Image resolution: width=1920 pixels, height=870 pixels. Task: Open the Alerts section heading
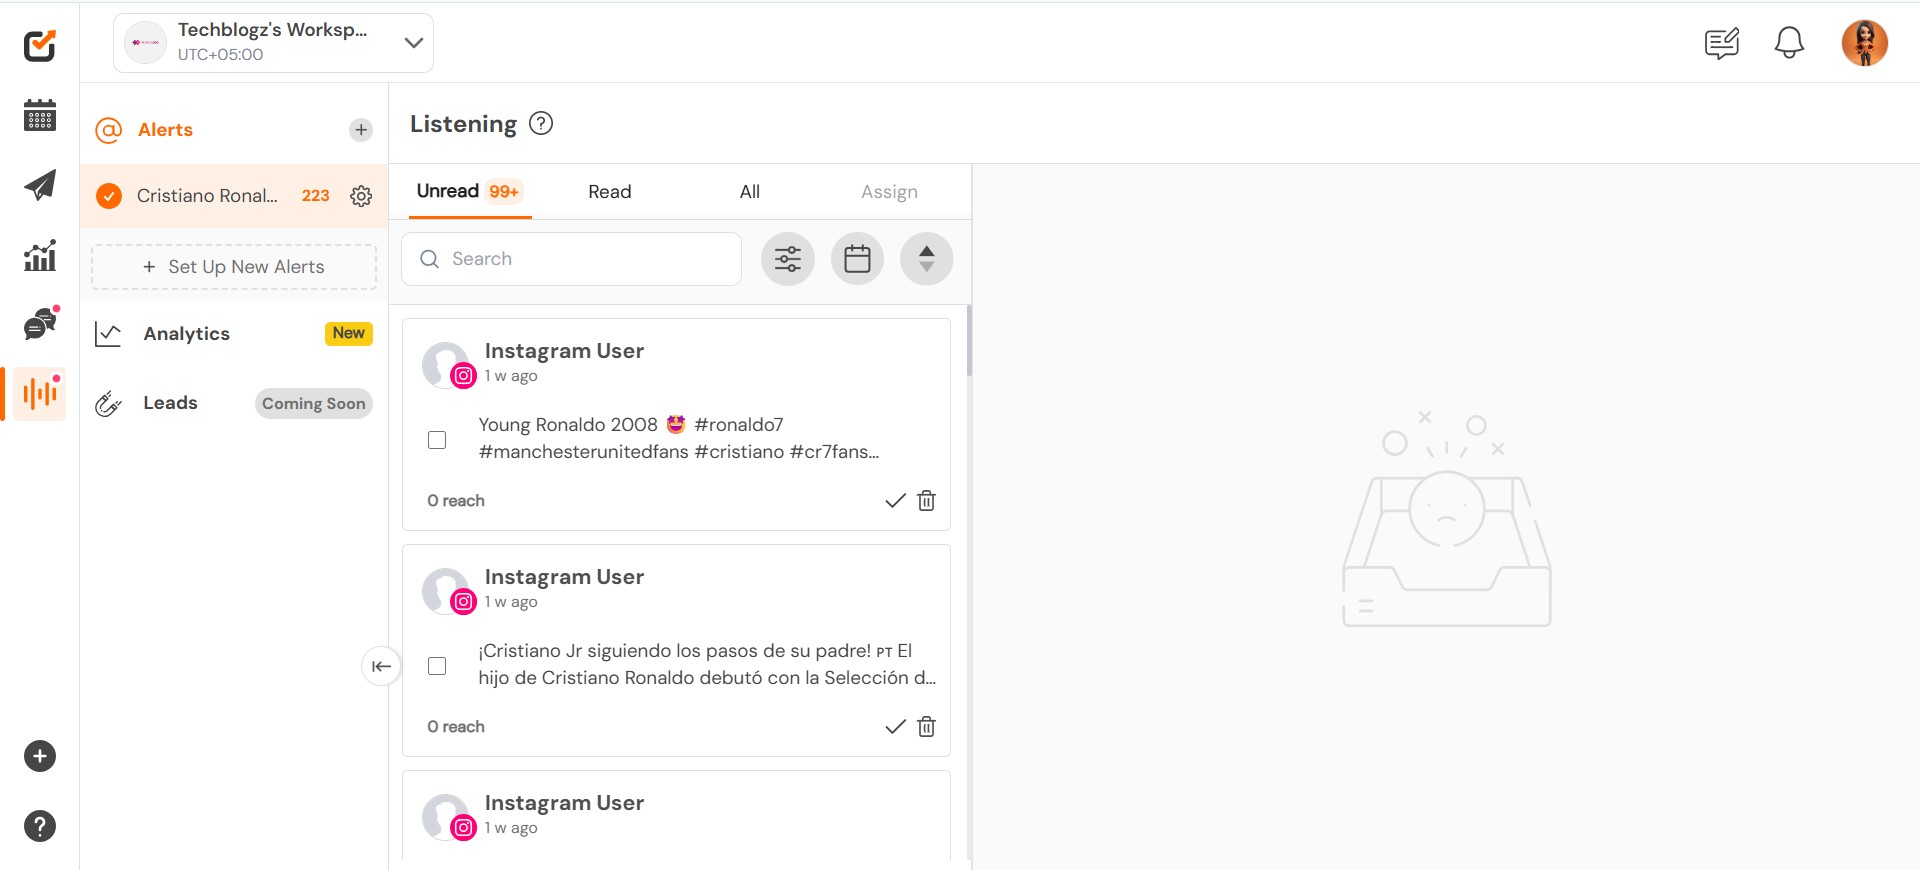pos(165,130)
